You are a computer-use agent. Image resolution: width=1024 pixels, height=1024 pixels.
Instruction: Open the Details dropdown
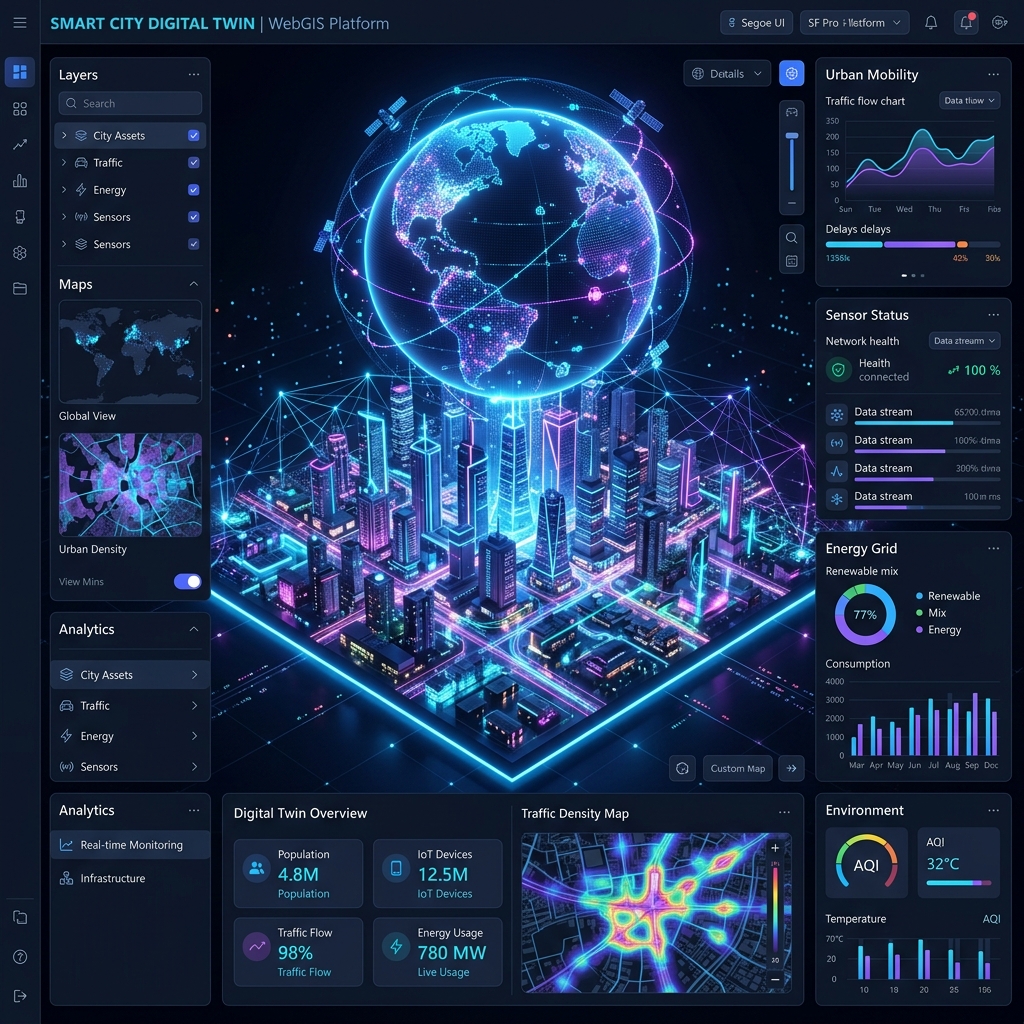tap(726, 74)
